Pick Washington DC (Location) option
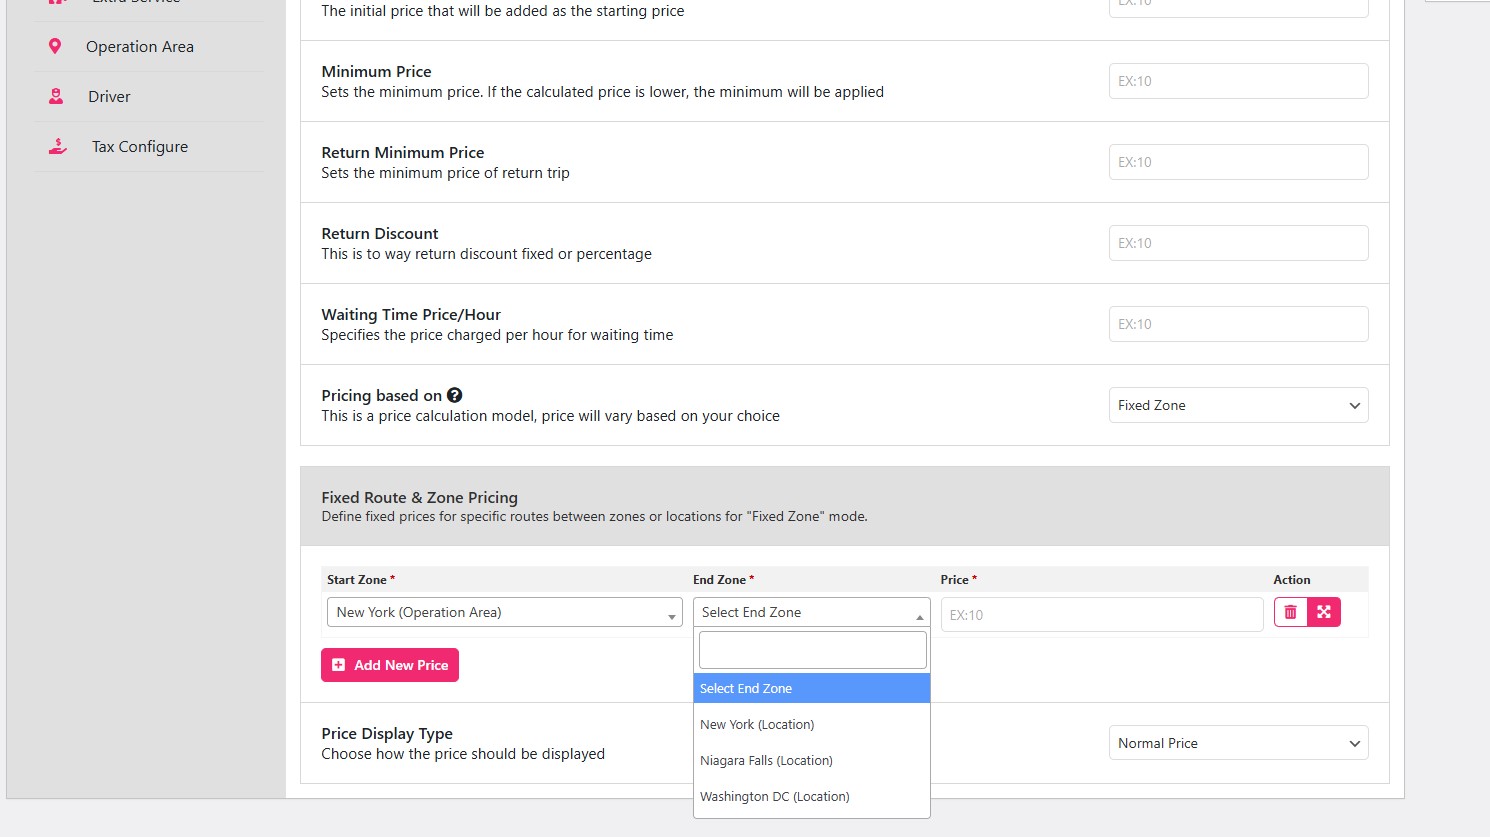Image resolution: width=1490 pixels, height=837 pixels. click(774, 796)
